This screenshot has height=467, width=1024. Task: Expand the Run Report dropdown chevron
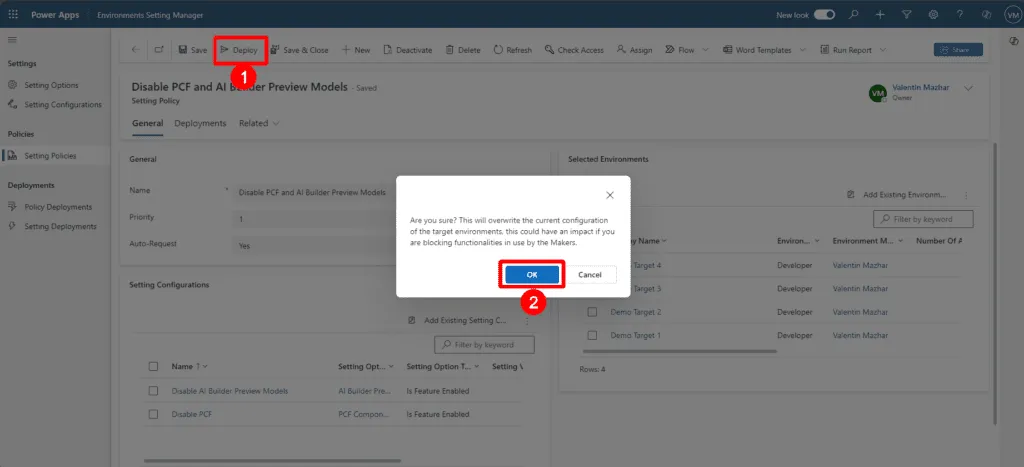pyautogui.click(x=883, y=50)
